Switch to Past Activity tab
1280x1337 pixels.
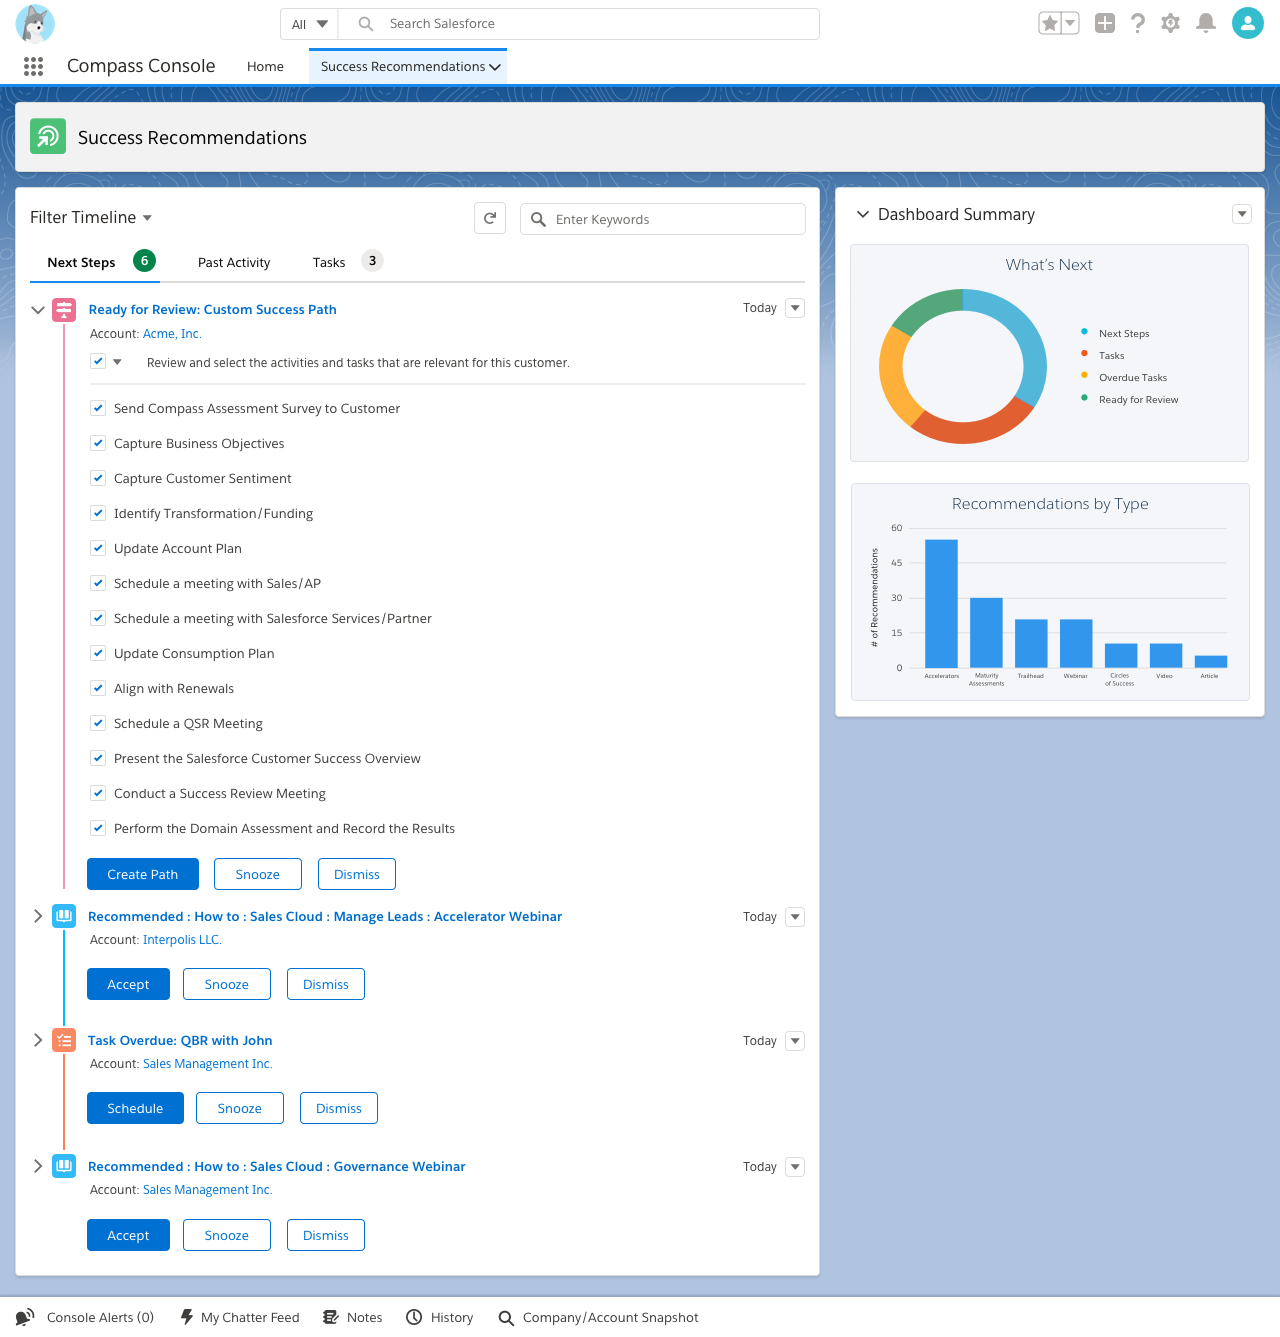tap(234, 262)
